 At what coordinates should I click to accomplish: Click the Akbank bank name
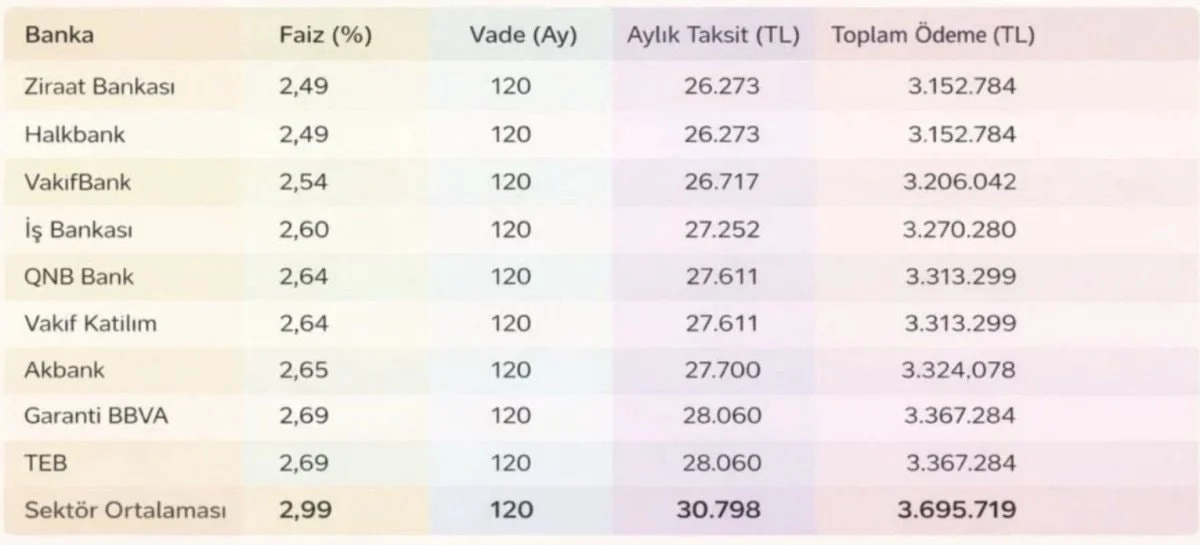[x=65, y=370]
